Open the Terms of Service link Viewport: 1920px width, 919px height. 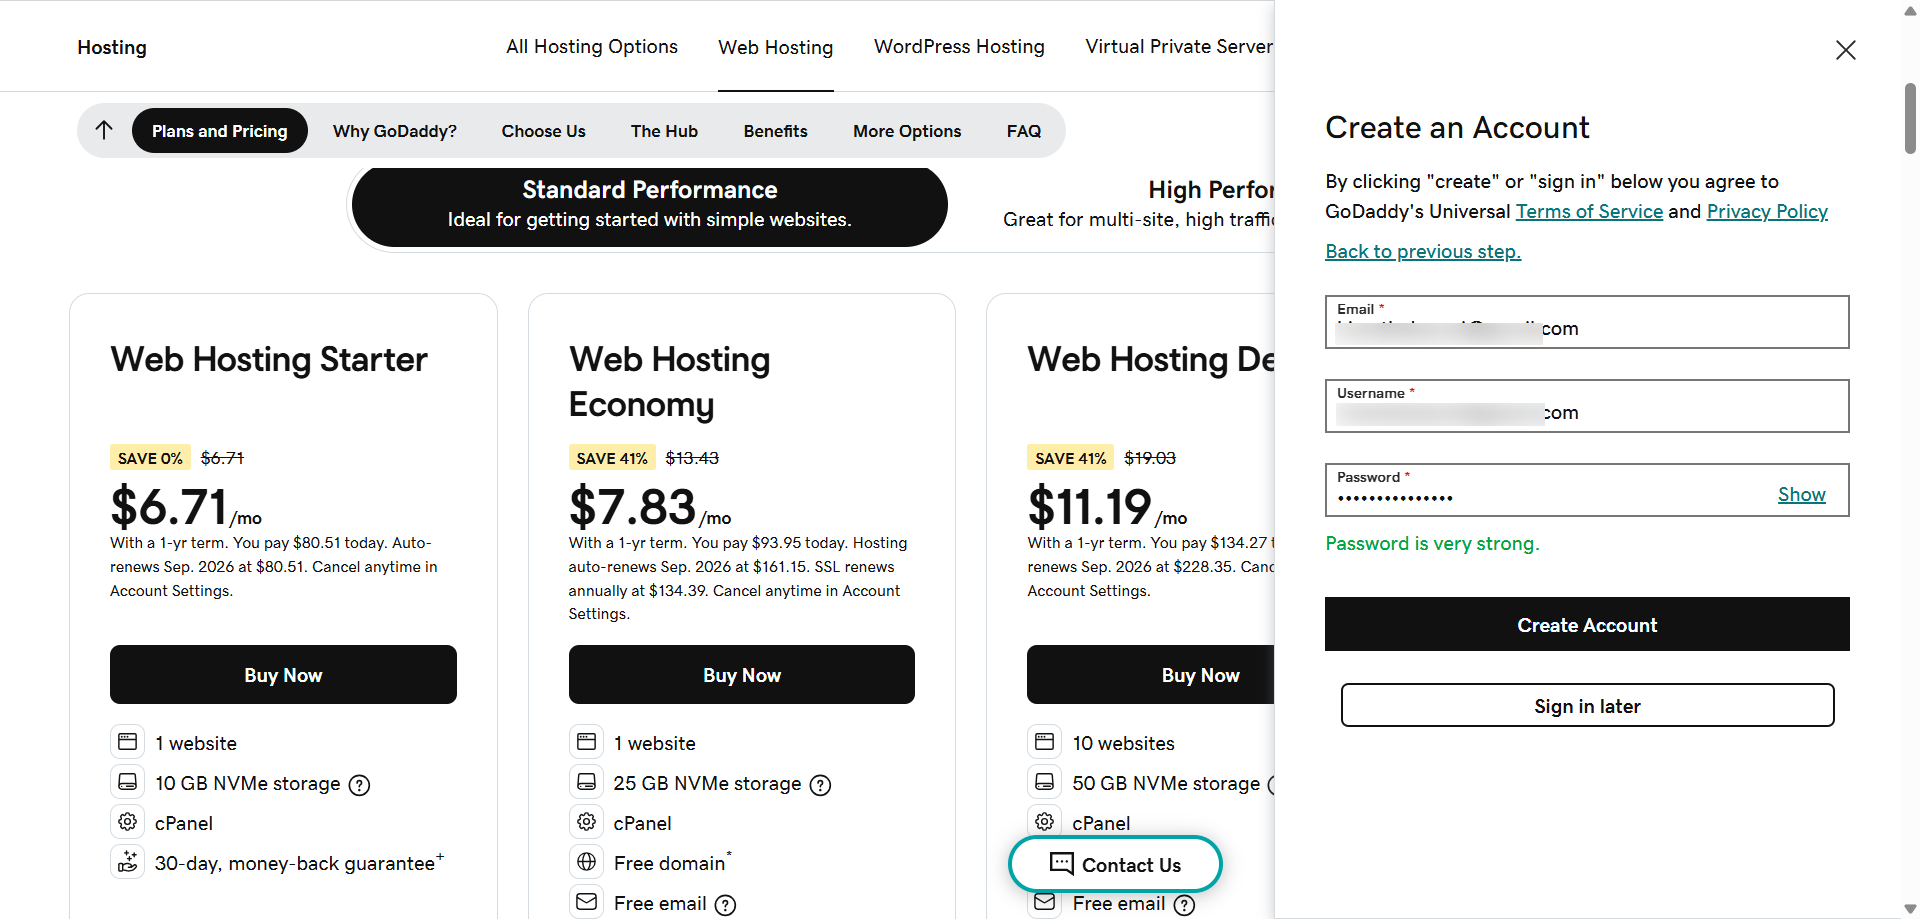[1589, 211]
